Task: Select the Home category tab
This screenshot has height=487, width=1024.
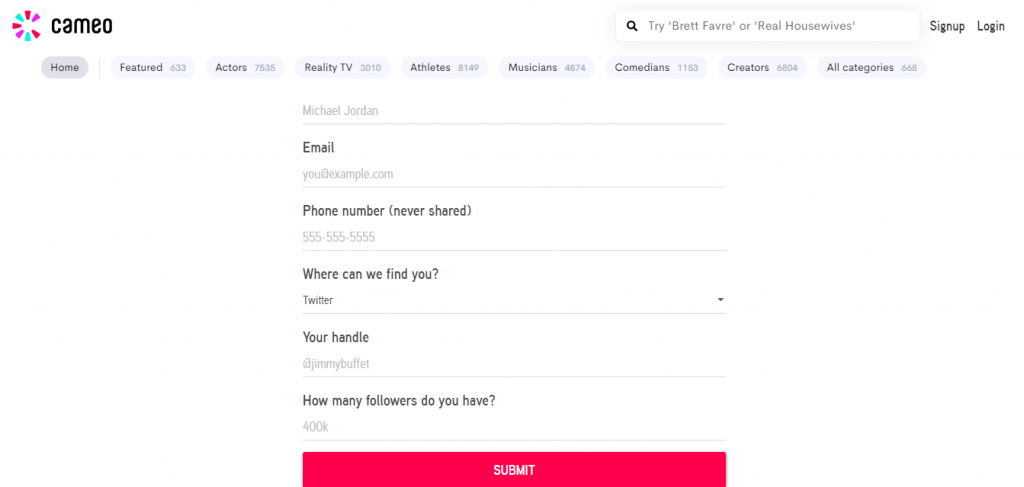Action: click(x=65, y=68)
